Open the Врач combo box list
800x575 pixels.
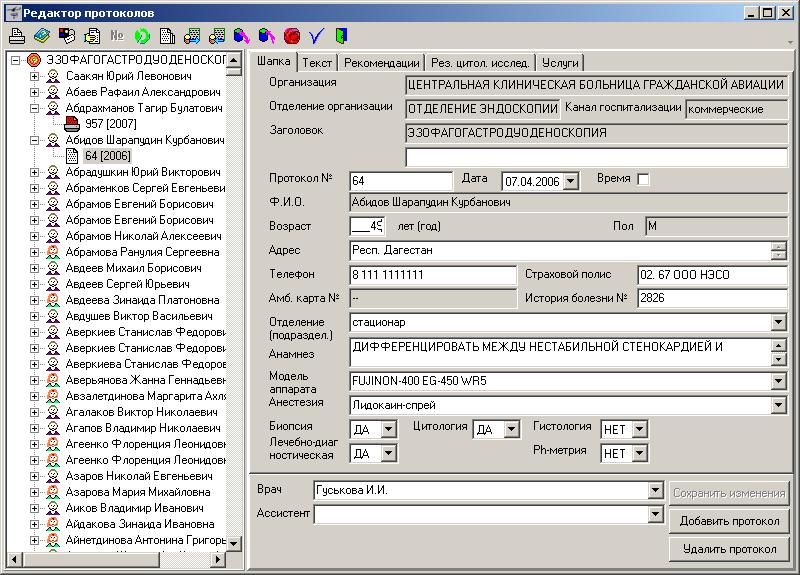coord(656,491)
